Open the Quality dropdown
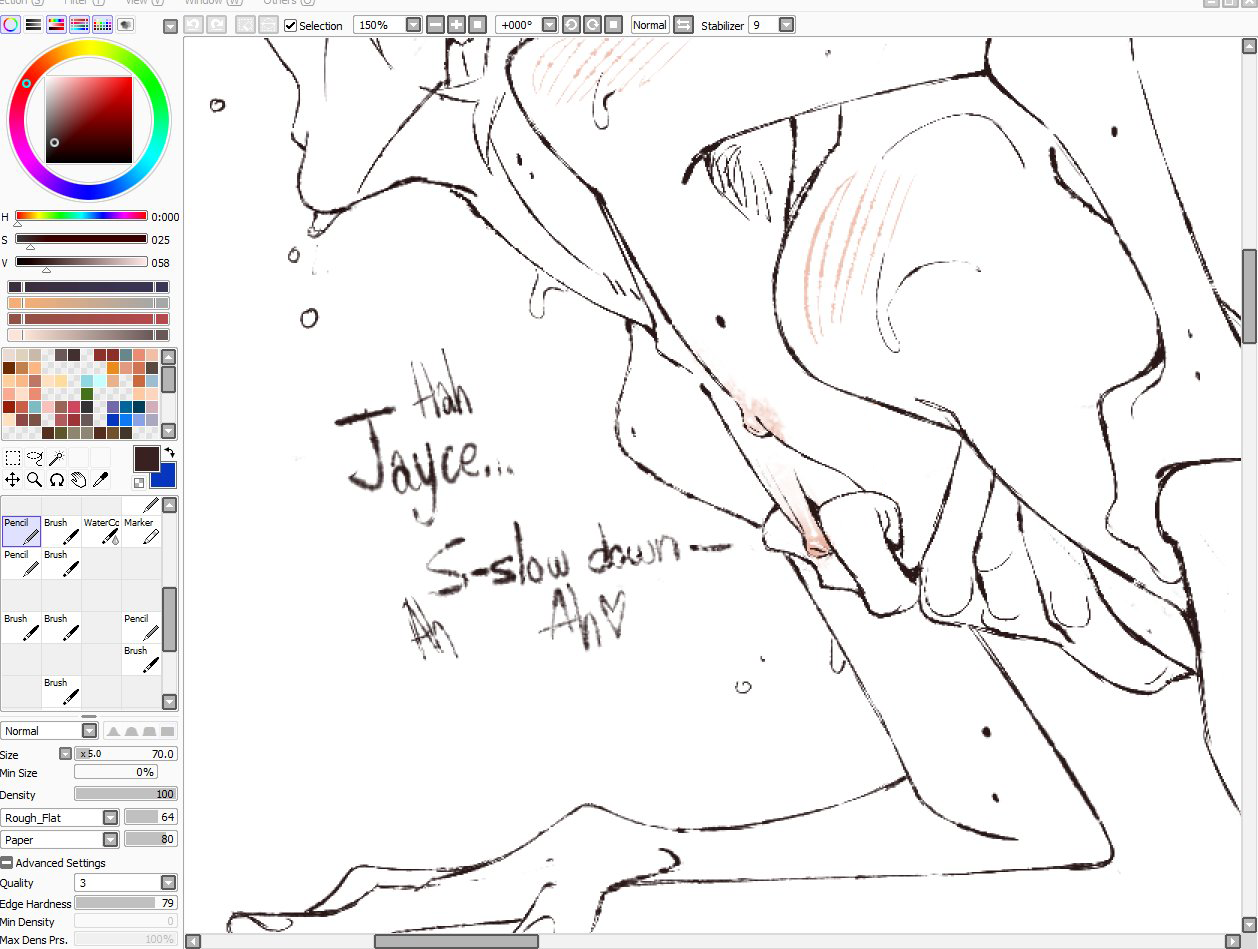 tap(168, 883)
